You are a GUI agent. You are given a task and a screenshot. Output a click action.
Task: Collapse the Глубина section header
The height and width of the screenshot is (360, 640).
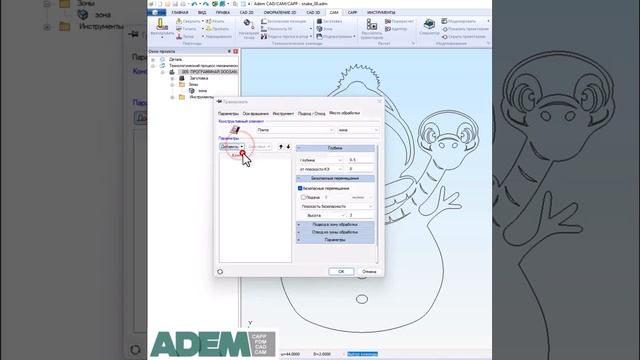point(335,148)
